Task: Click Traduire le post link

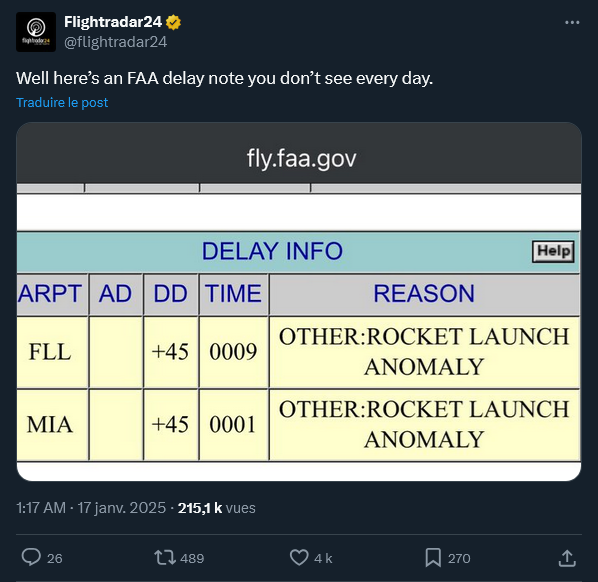Action: pyautogui.click(x=62, y=103)
